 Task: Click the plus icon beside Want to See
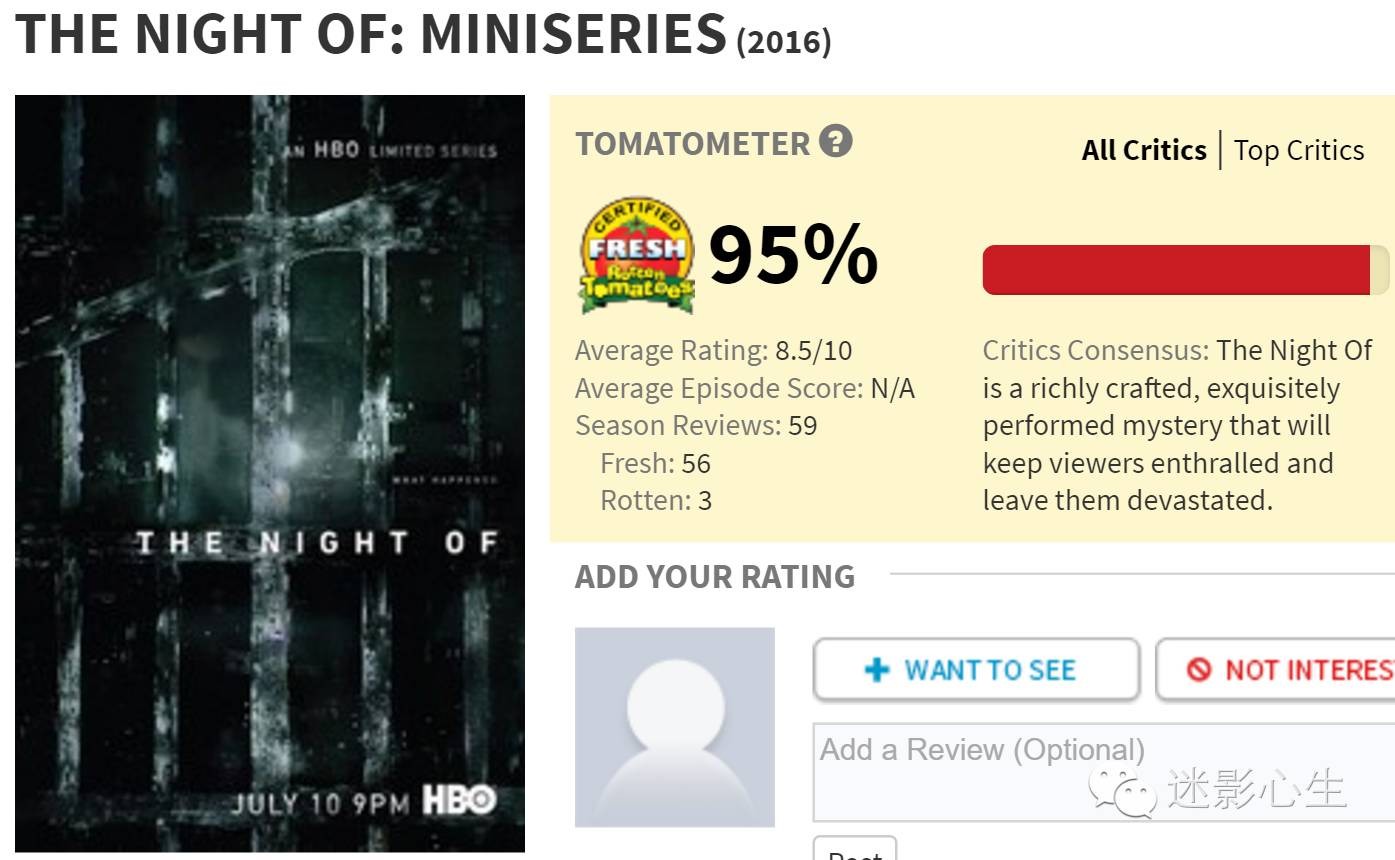coord(877,670)
